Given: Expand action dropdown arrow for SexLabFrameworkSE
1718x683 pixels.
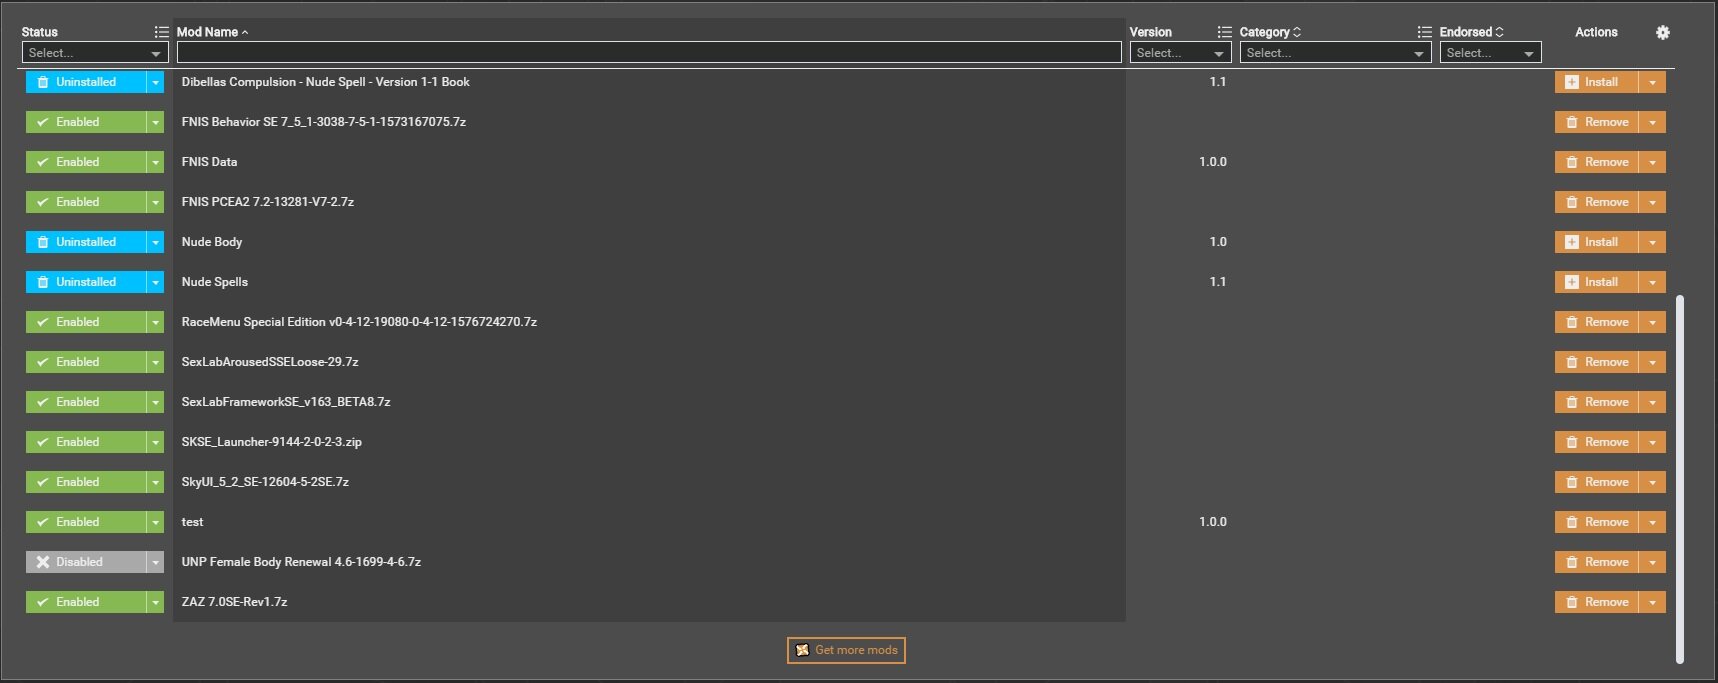Looking at the screenshot, I should (1652, 402).
